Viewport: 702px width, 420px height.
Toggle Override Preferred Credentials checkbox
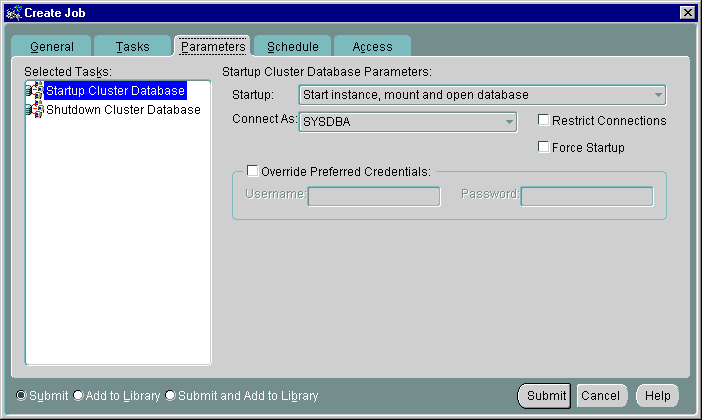coord(252,171)
